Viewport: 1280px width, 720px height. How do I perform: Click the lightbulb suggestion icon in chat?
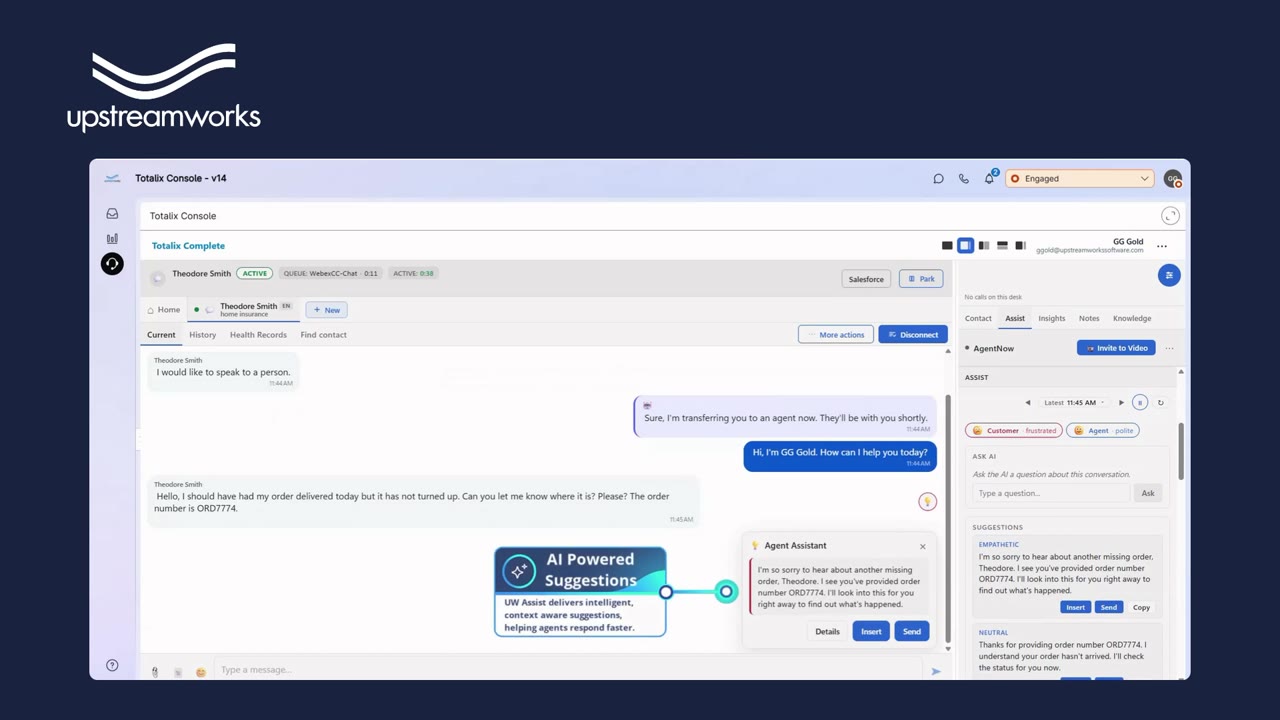927,501
